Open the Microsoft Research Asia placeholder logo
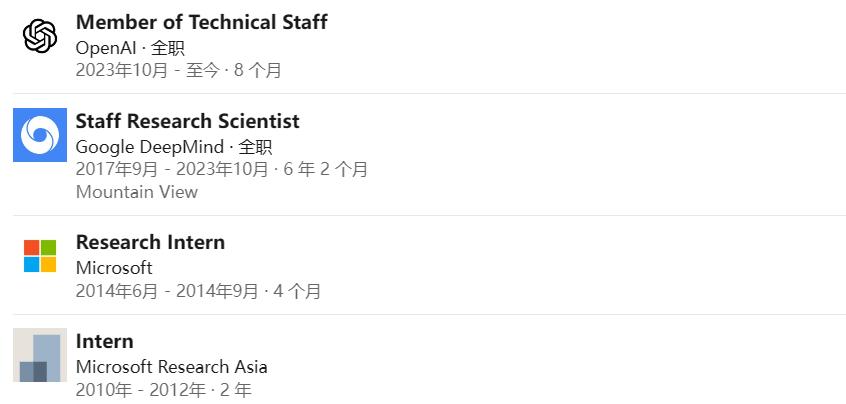 coord(40,355)
